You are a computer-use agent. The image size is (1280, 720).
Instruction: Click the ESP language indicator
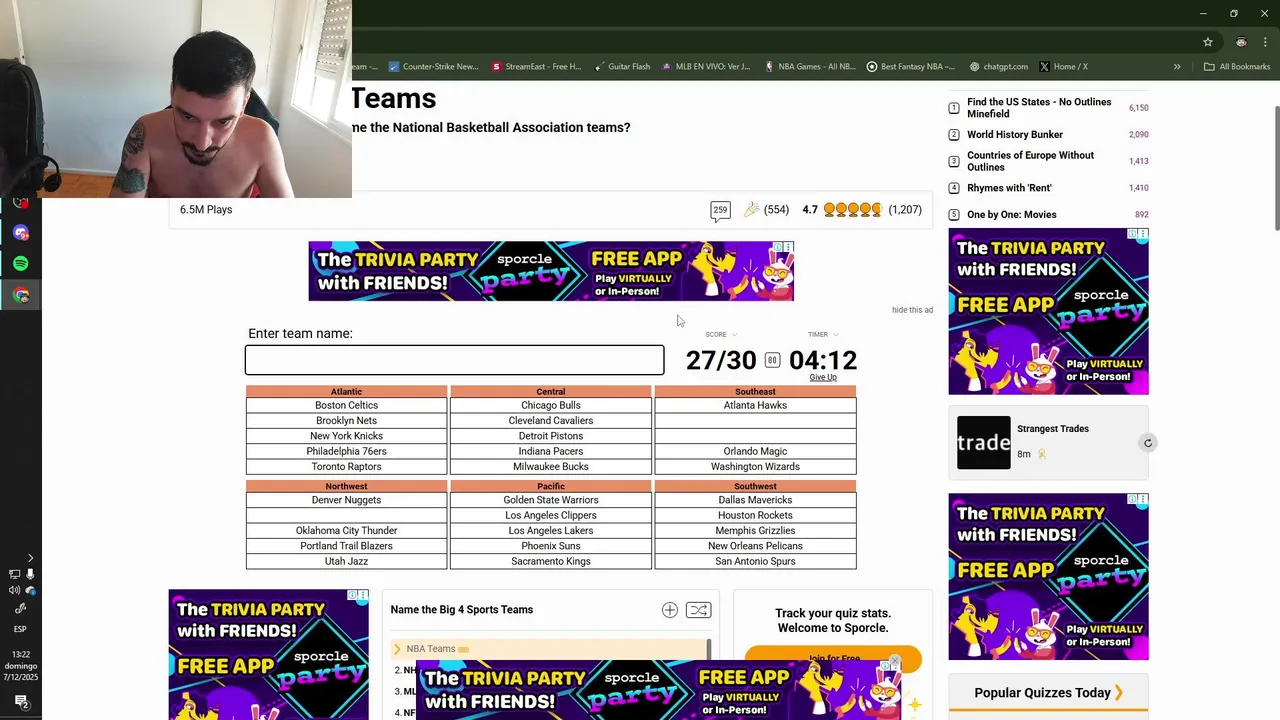click(x=20, y=629)
